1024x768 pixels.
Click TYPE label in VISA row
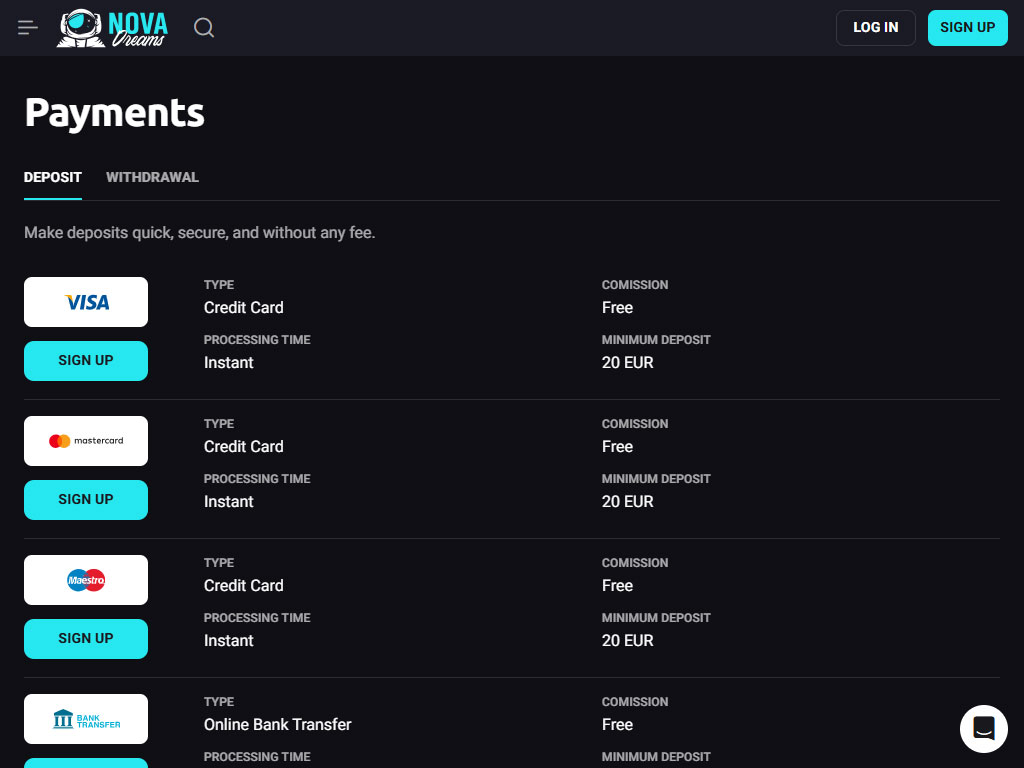coord(219,285)
